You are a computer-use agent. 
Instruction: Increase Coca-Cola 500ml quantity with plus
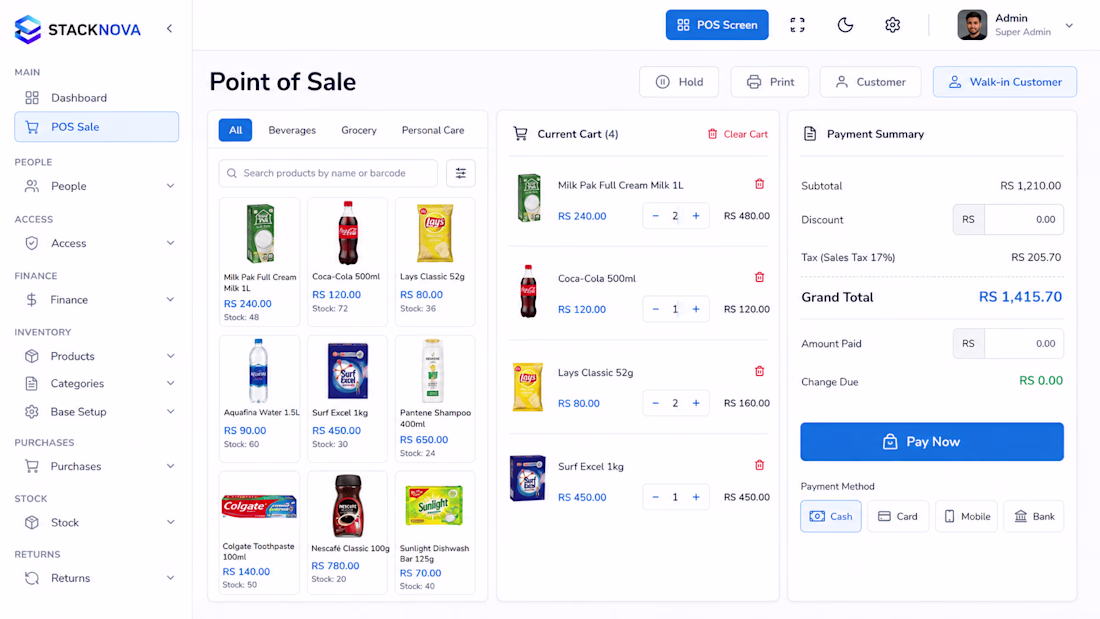(x=696, y=309)
